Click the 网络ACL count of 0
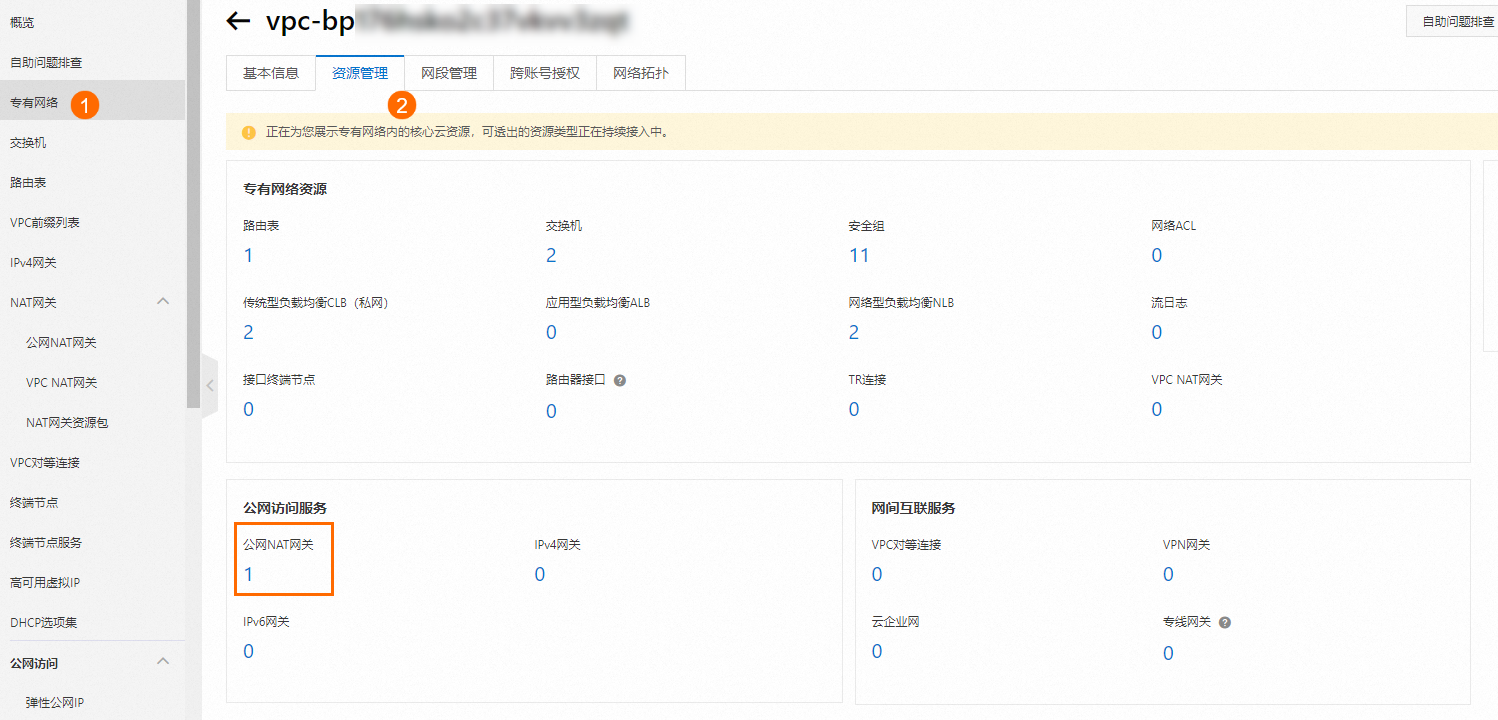 point(1157,255)
